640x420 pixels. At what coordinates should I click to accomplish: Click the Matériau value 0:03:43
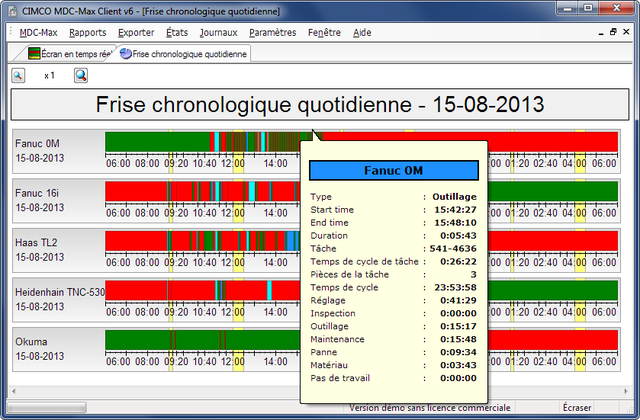click(x=458, y=365)
